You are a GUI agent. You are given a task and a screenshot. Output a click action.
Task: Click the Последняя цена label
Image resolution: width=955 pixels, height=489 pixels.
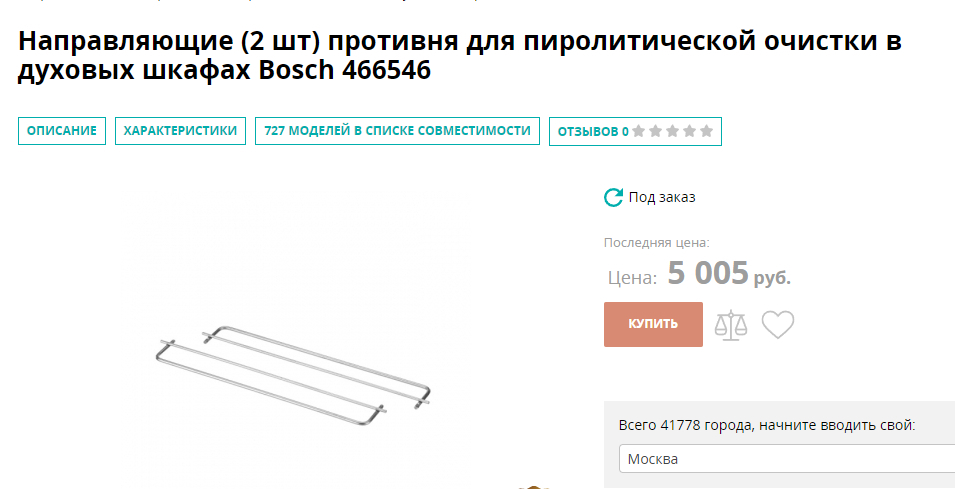point(657,242)
